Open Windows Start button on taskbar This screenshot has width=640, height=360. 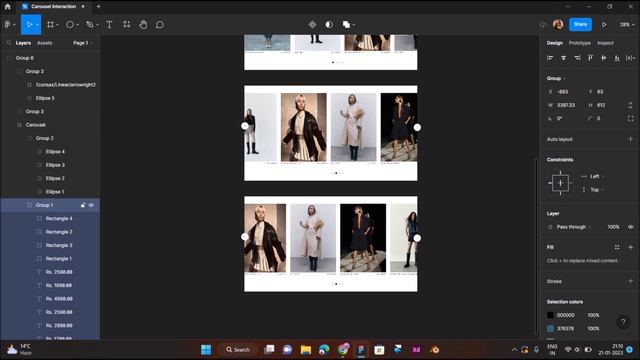[206, 350]
